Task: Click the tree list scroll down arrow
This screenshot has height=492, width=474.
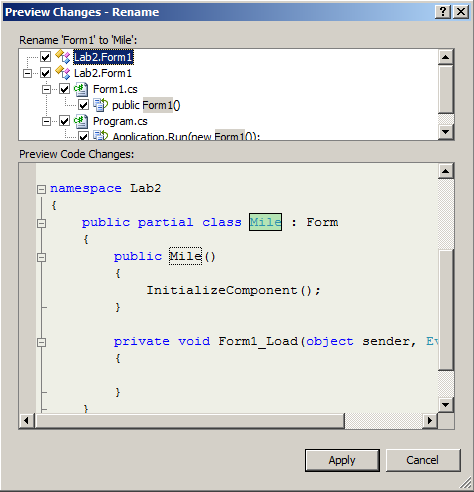Action: pyautogui.click(x=446, y=132)
